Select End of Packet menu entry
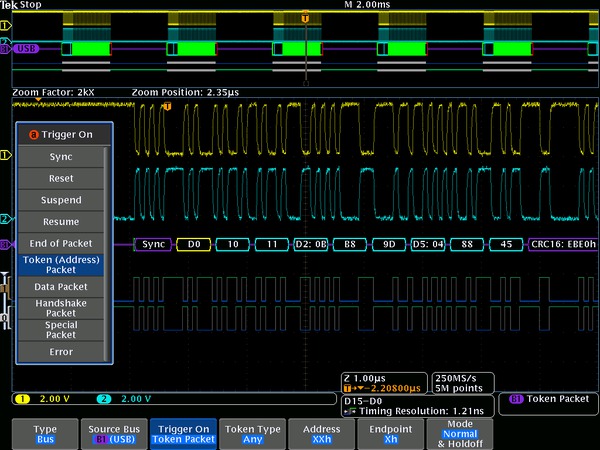 (60, 243)
